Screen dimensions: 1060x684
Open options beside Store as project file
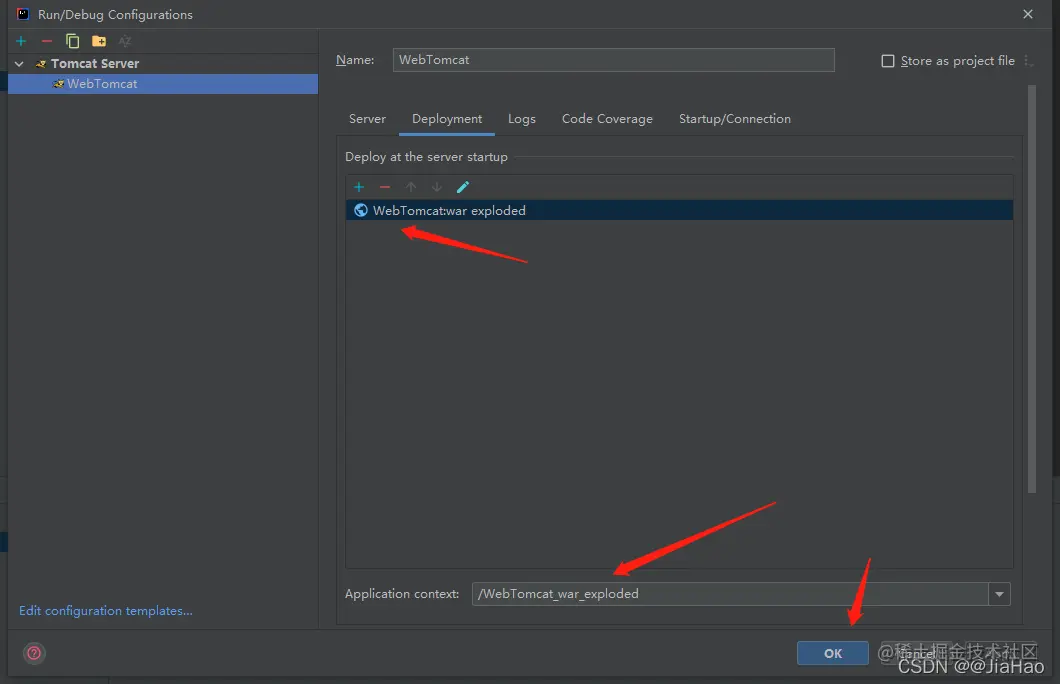[1028, 61]
